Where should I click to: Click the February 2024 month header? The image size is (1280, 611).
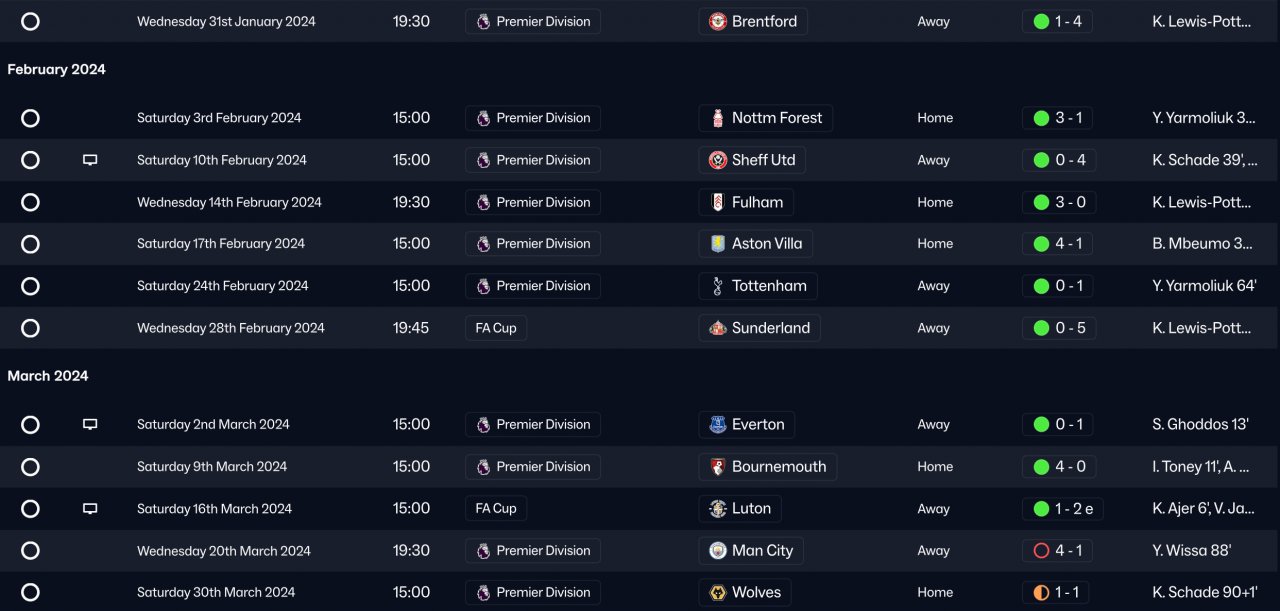56,70
